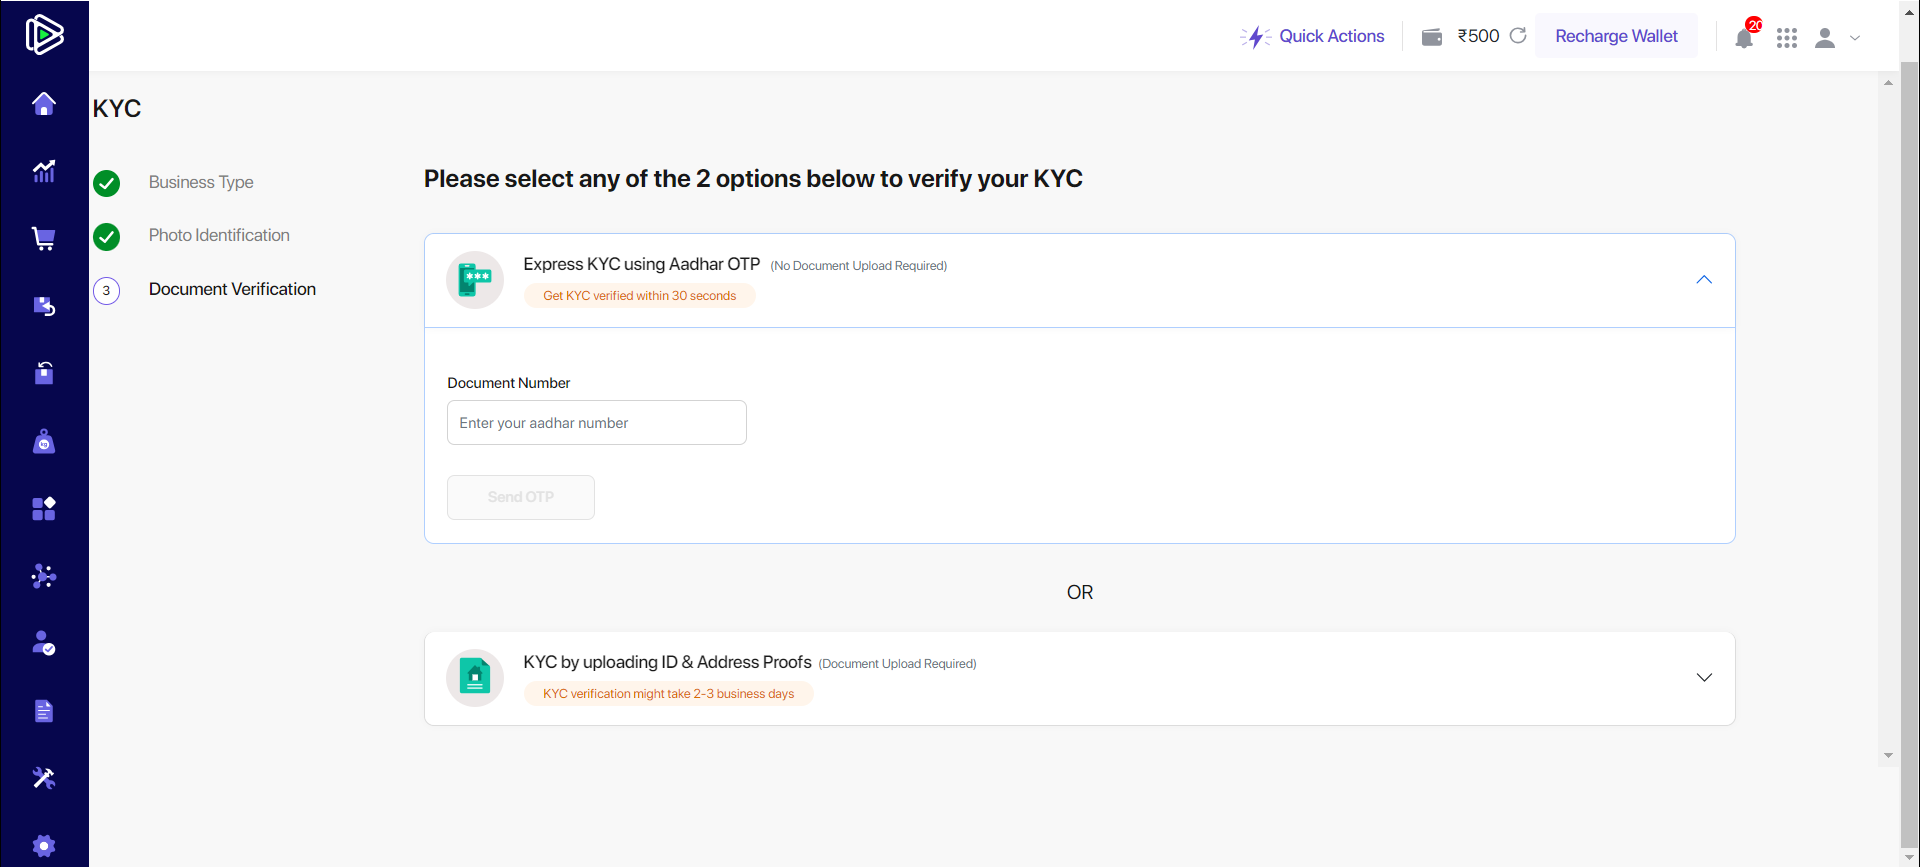
Task: Open the Home icon in sidebar
Action: [44, 104]
